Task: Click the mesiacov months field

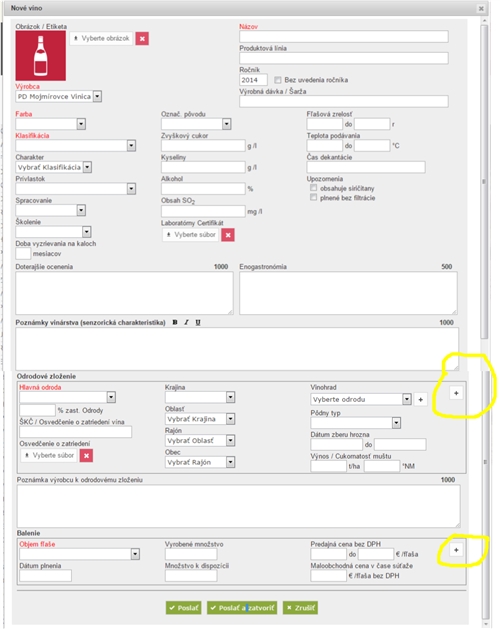Action: pyautogui.click(x=23, y=254)
